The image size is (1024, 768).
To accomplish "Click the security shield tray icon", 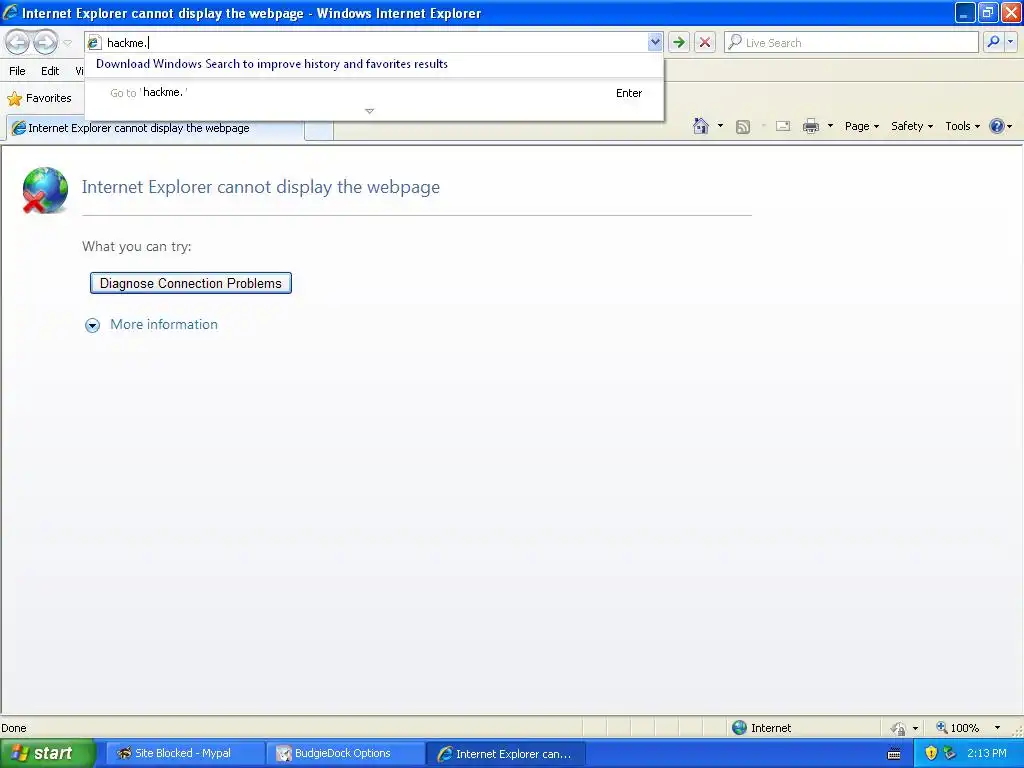I will point(931,754).
